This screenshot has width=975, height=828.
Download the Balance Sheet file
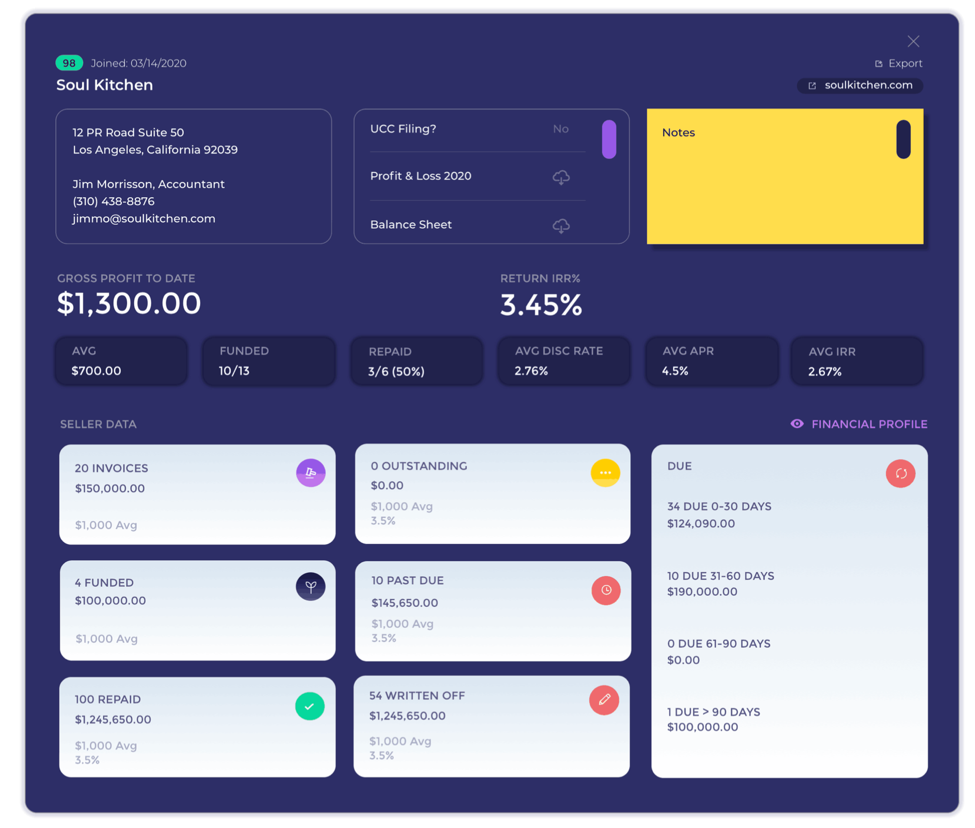(x=561, y=226)
